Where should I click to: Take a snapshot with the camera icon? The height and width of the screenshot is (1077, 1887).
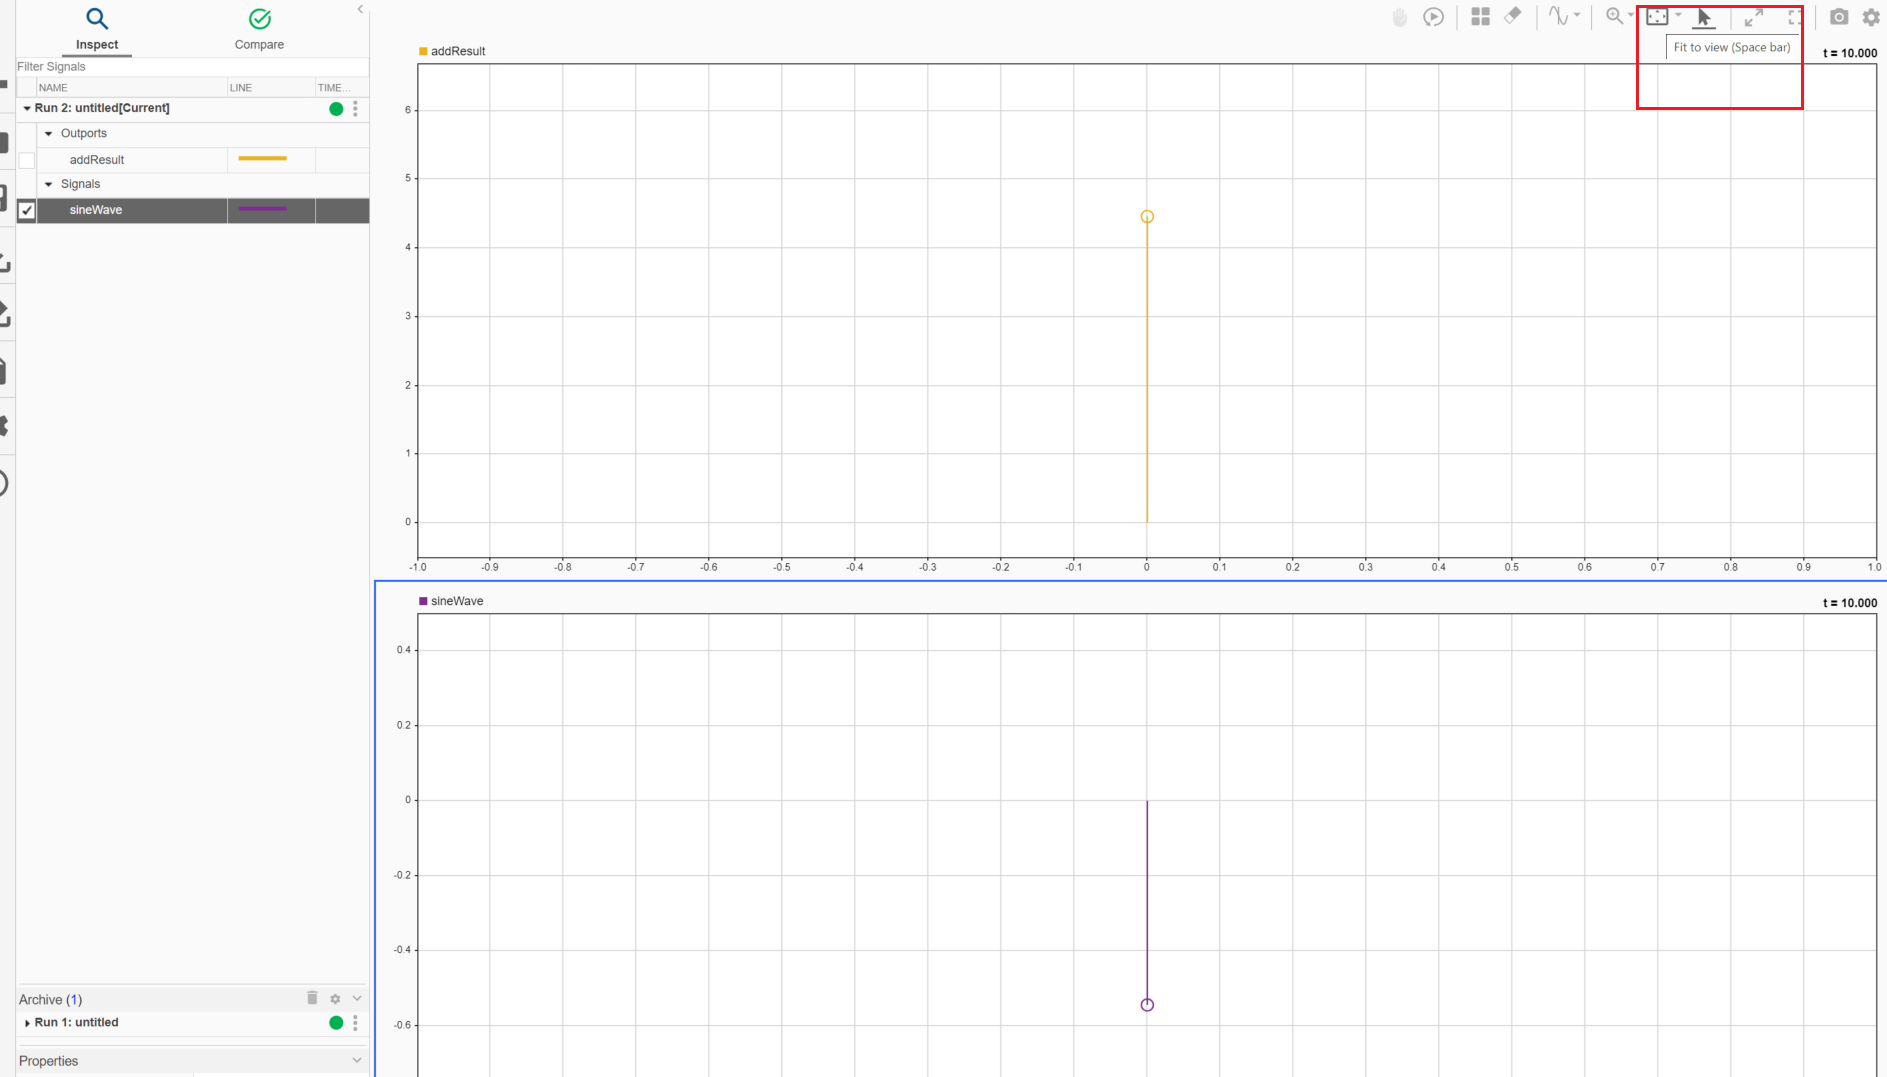(x=1839, y=16)
